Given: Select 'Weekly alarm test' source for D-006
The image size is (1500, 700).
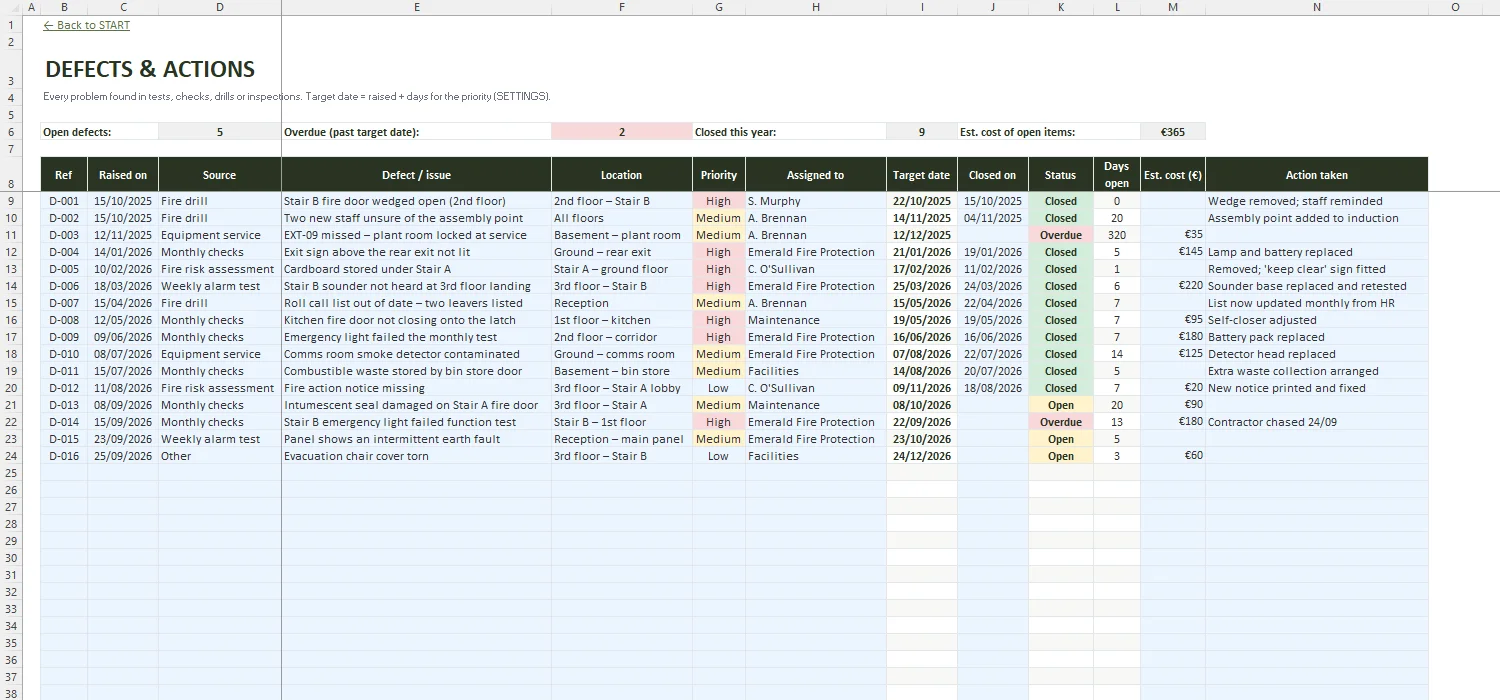Looking at the screenshot, I should pos(220,286).
